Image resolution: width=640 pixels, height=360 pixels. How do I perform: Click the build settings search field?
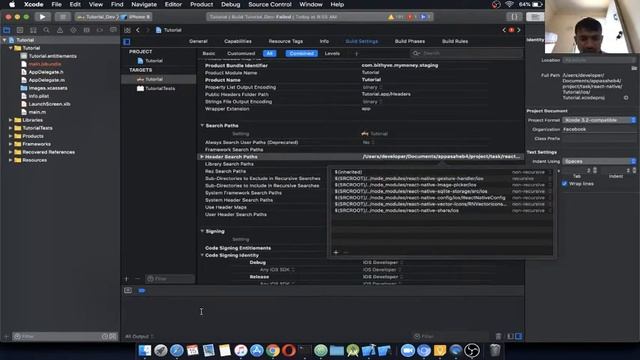coord(466,53)
